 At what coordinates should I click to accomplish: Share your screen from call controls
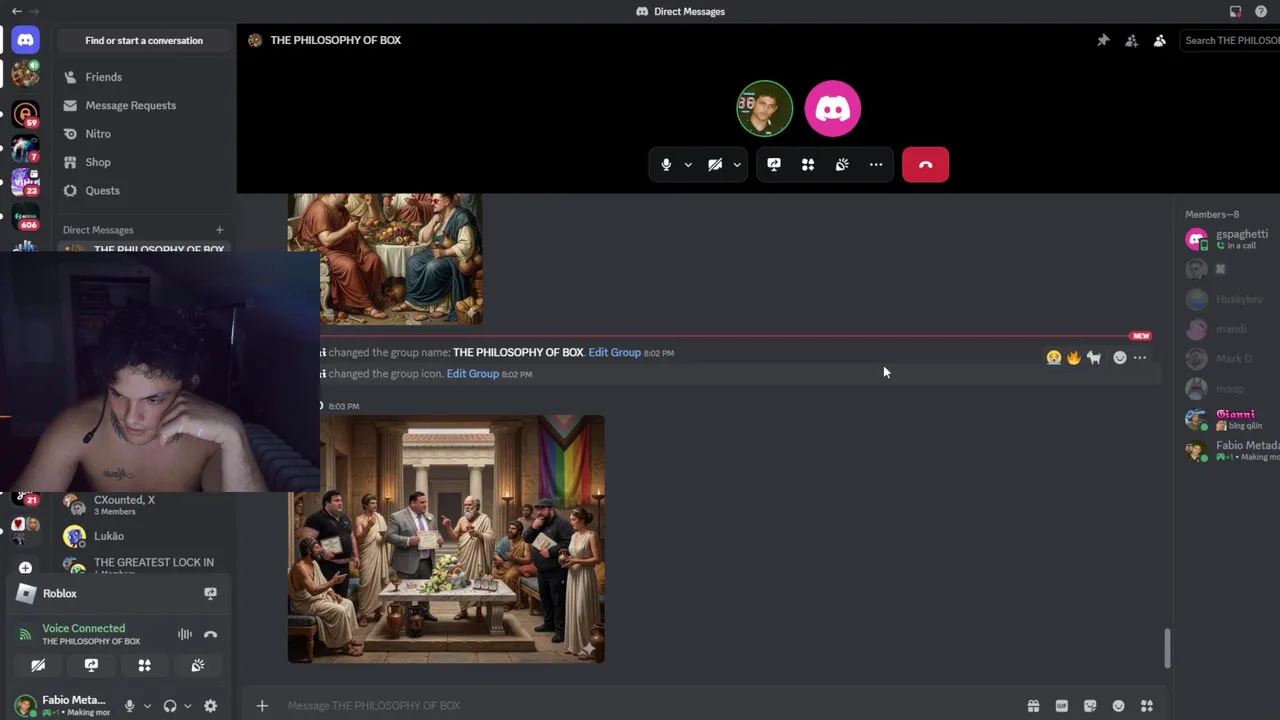[774, 165]
